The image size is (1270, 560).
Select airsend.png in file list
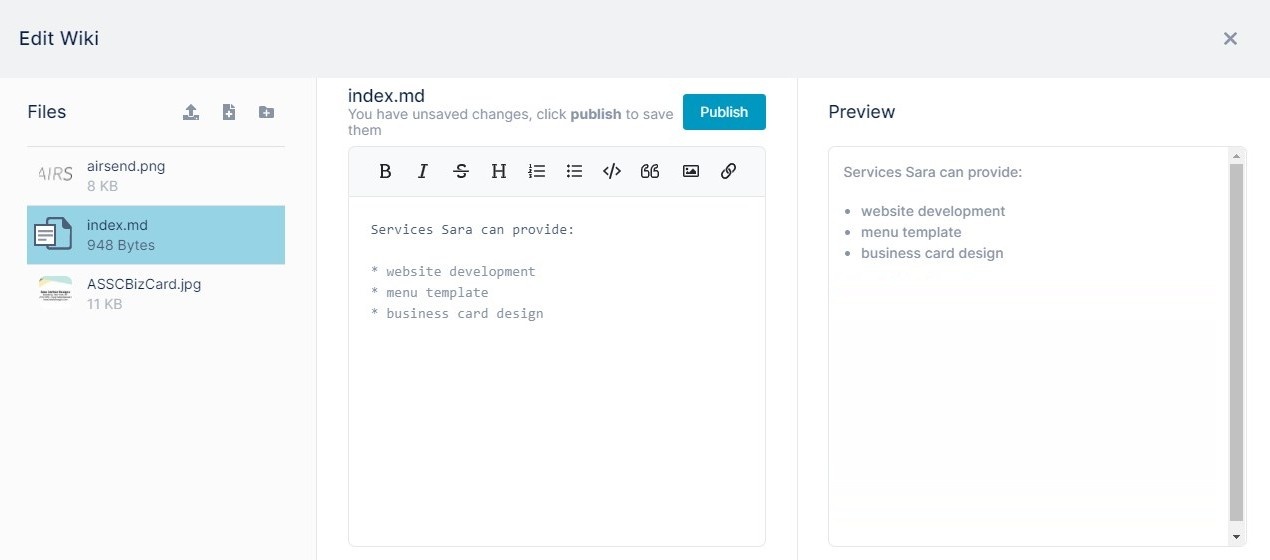click(x=156, y=176)
